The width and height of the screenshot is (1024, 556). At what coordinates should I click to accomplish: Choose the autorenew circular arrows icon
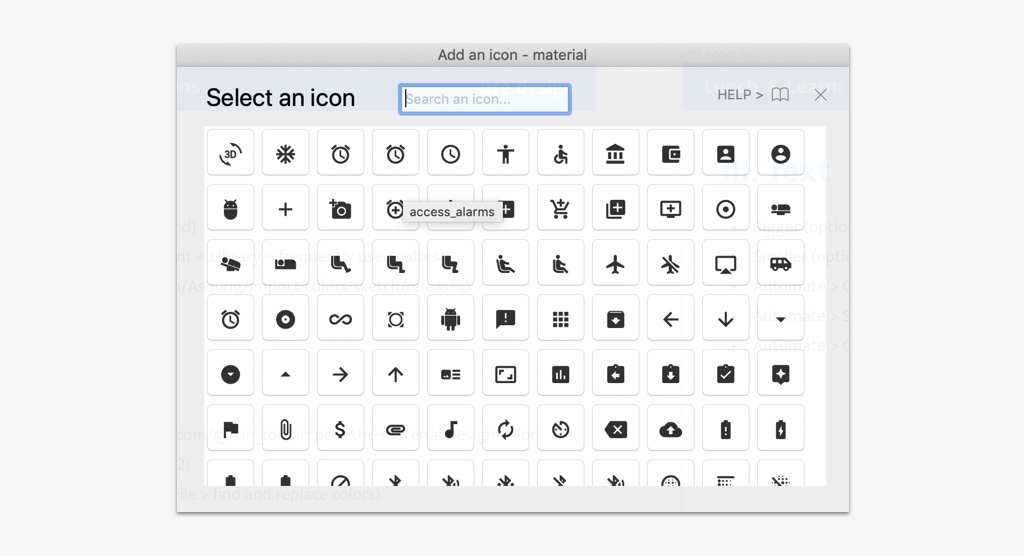click(505, 429)
